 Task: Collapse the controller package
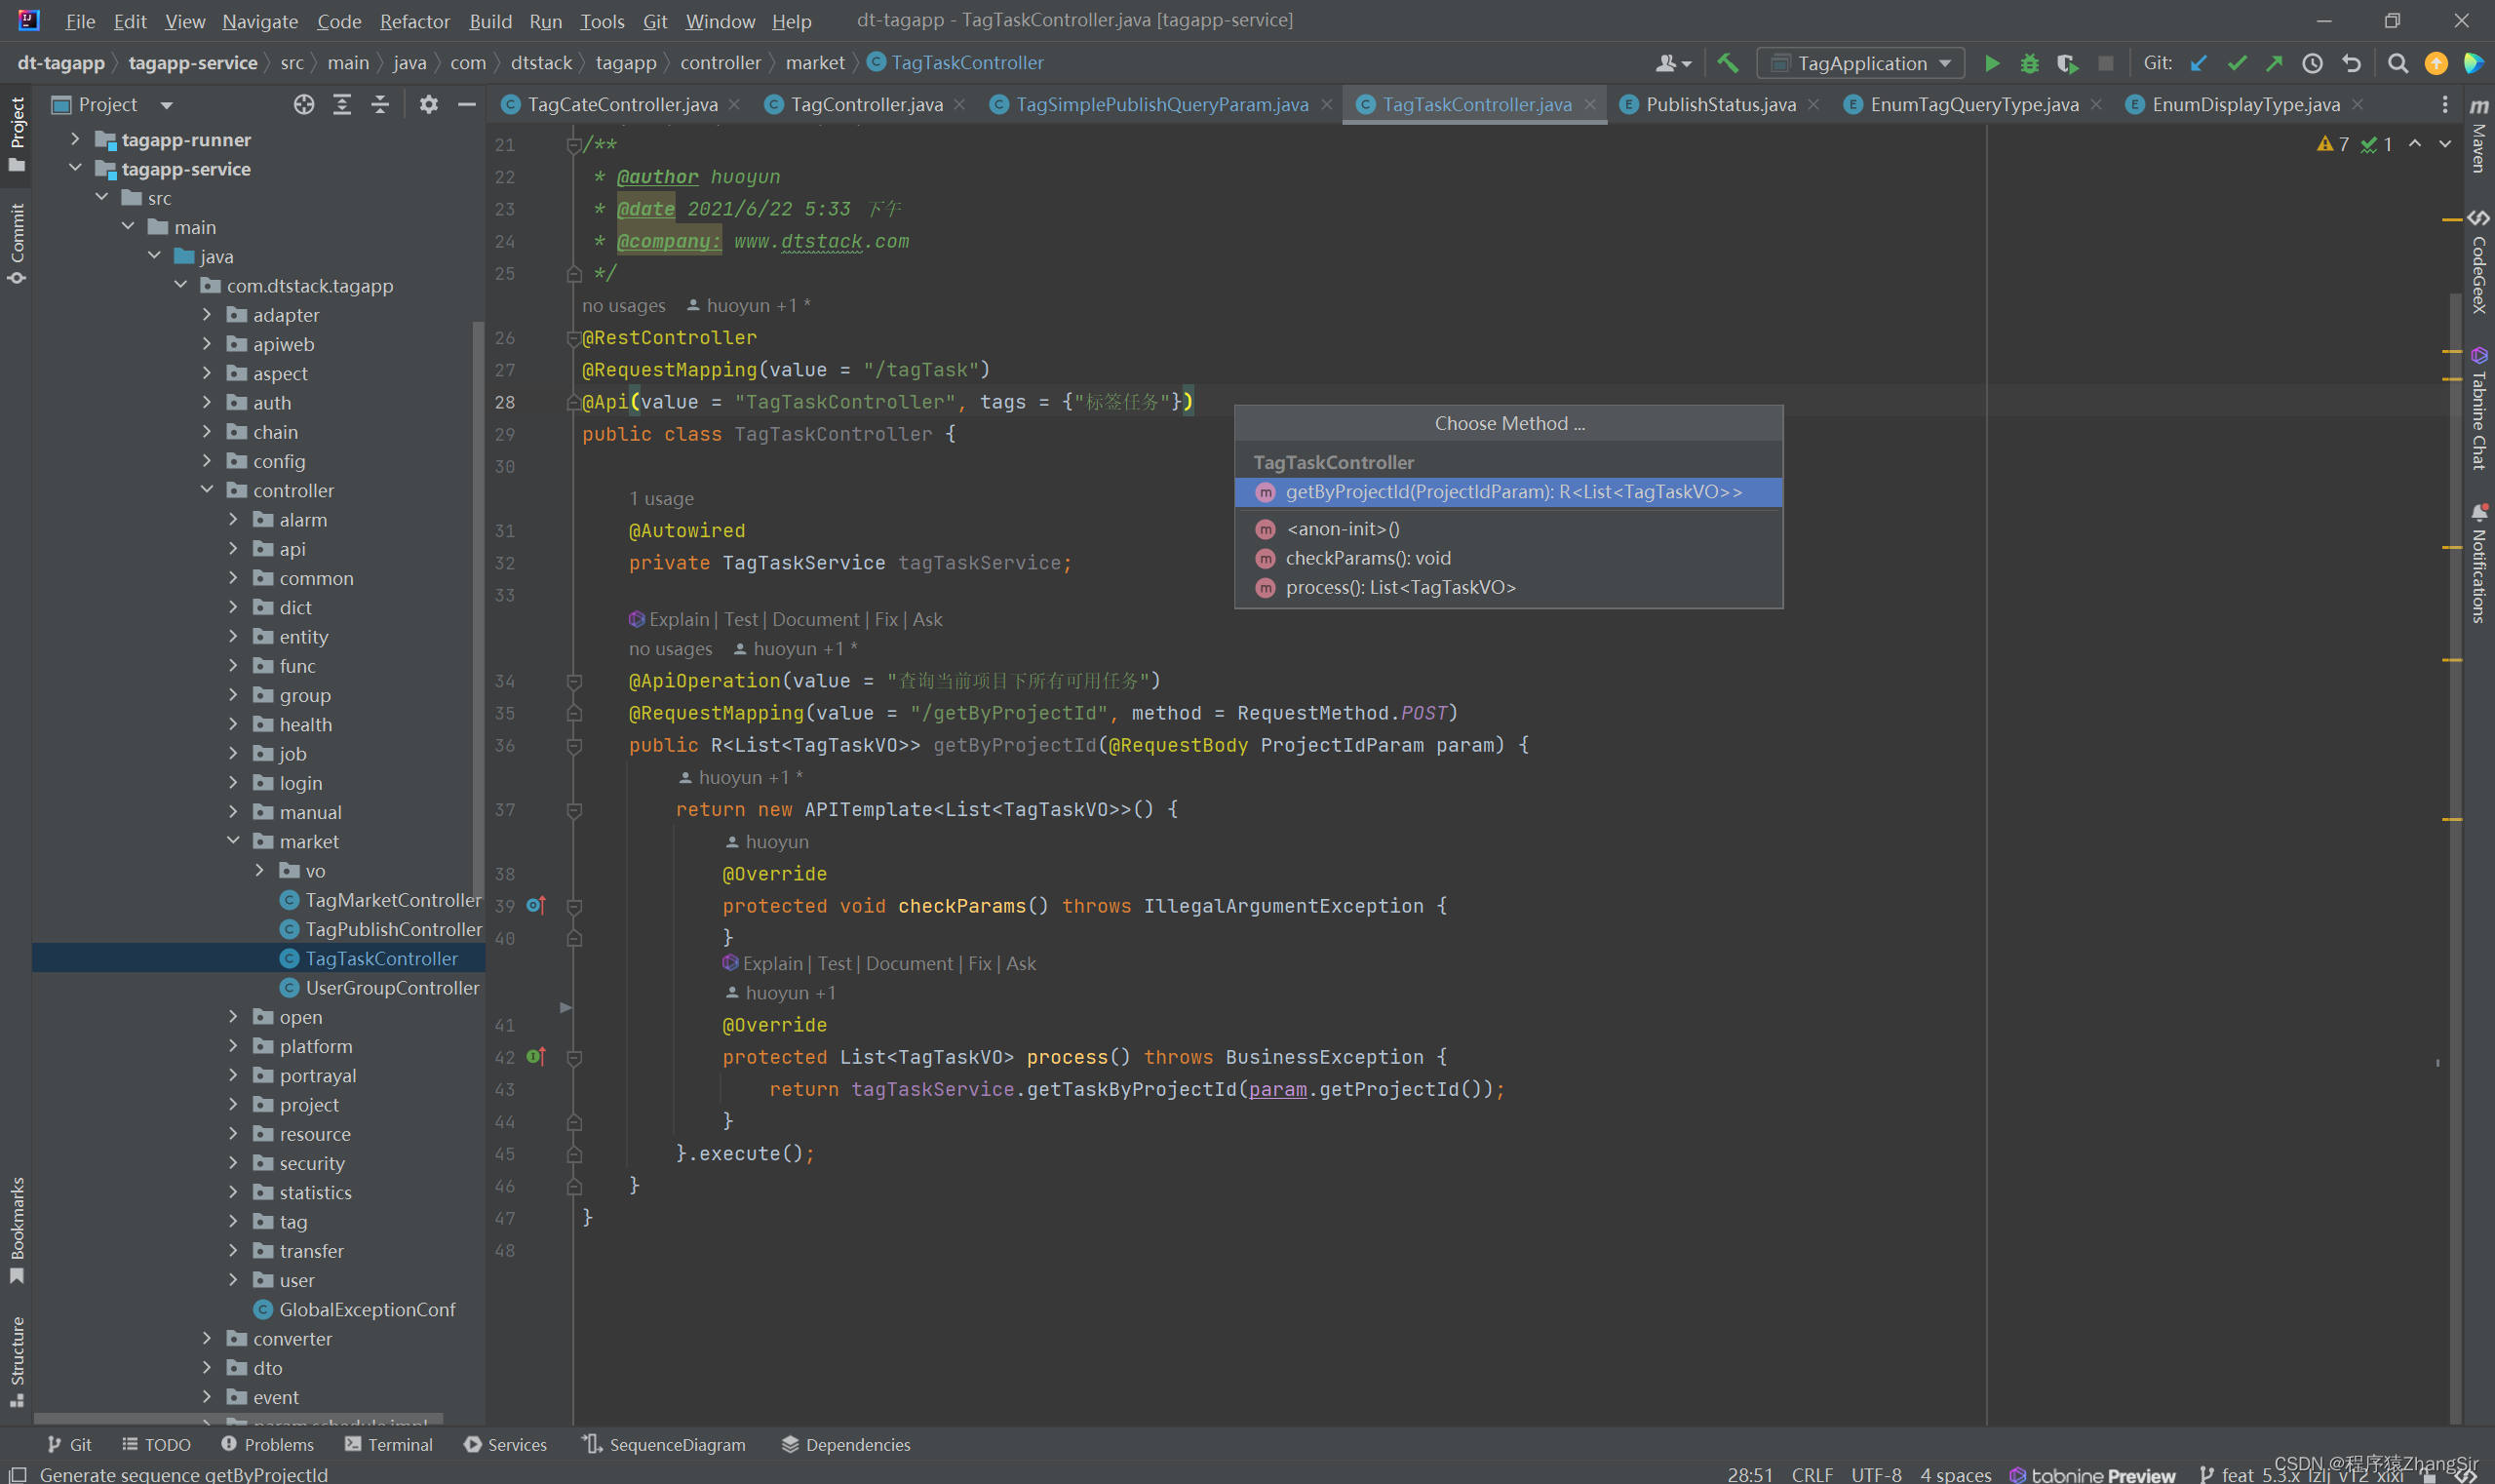207,490
